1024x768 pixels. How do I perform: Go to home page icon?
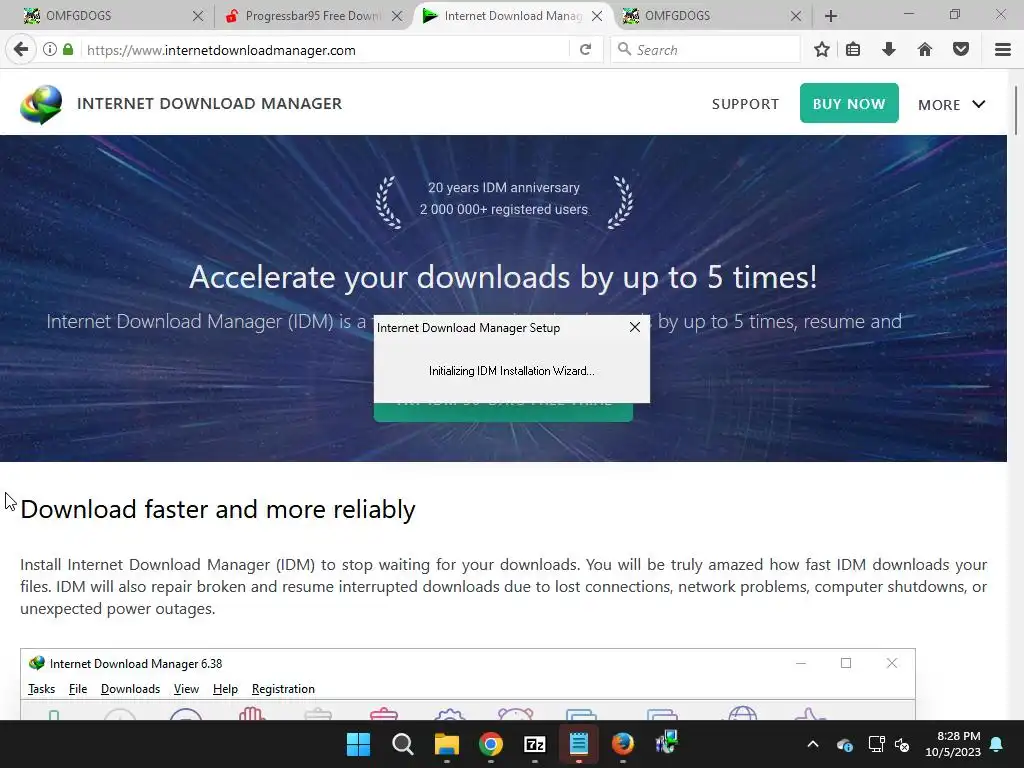click(925, 50)
